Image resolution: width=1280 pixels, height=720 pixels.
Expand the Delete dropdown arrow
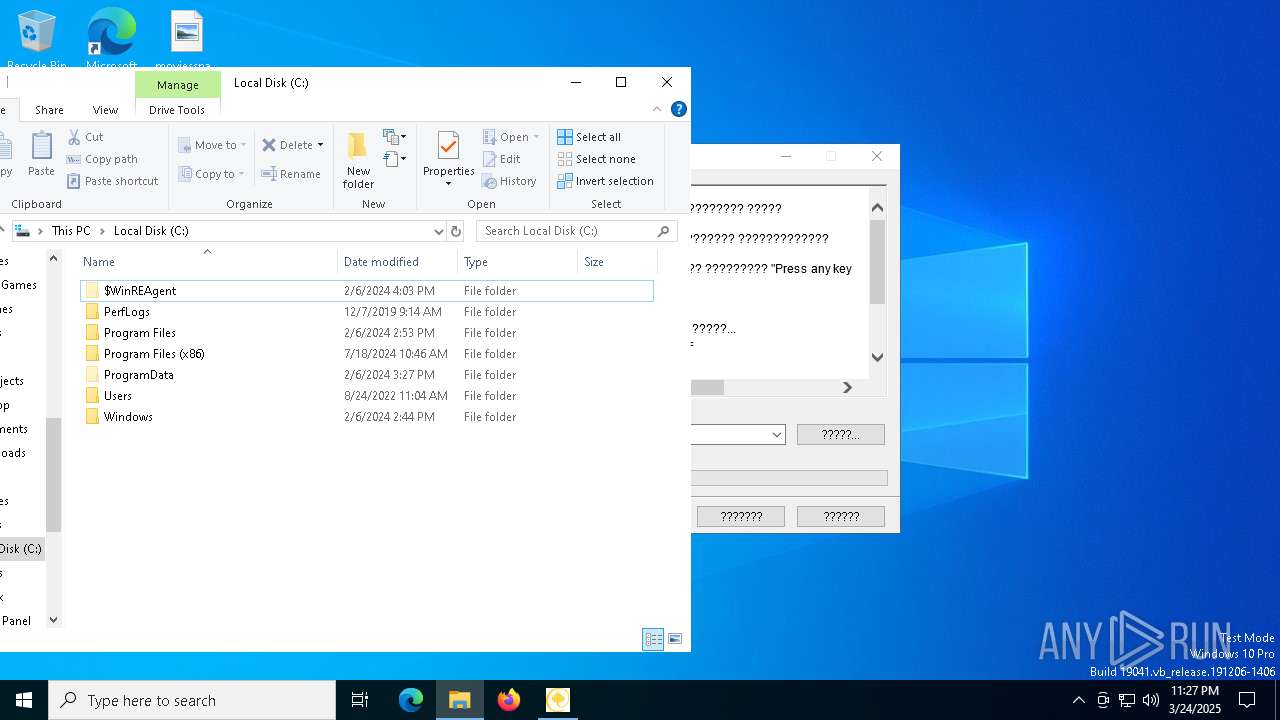pyautogui.click(x=320, y=145)
